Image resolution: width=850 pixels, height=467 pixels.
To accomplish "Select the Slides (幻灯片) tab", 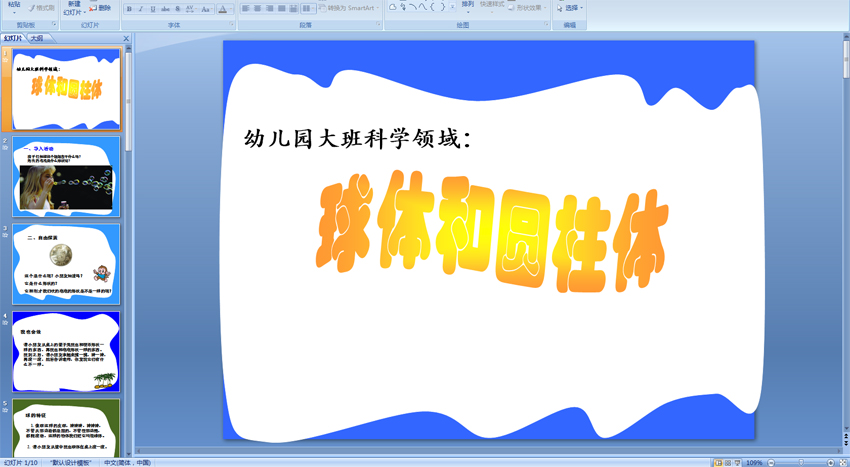I will click(13, 39).
